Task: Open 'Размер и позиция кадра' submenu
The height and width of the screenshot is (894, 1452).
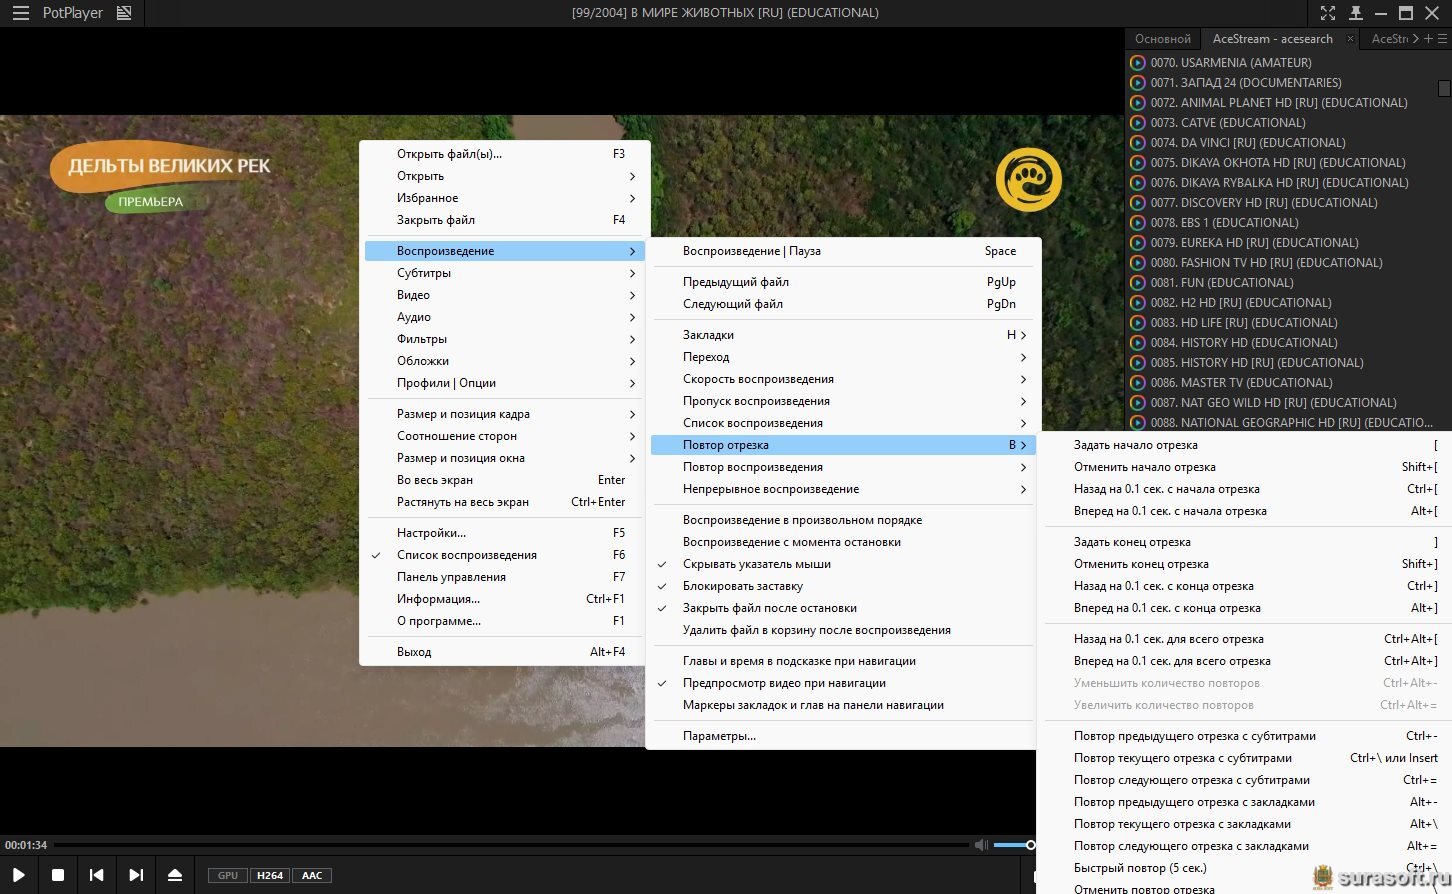Action: click(463, 414)
